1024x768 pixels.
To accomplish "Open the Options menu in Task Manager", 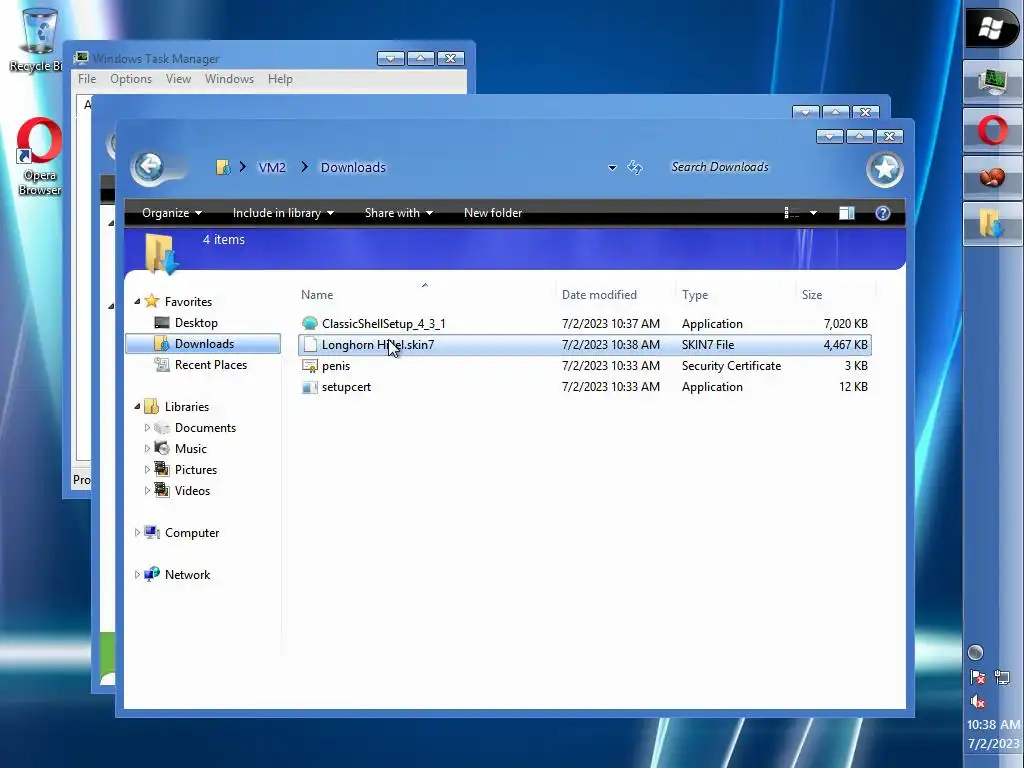I will (x=131, y=79).
